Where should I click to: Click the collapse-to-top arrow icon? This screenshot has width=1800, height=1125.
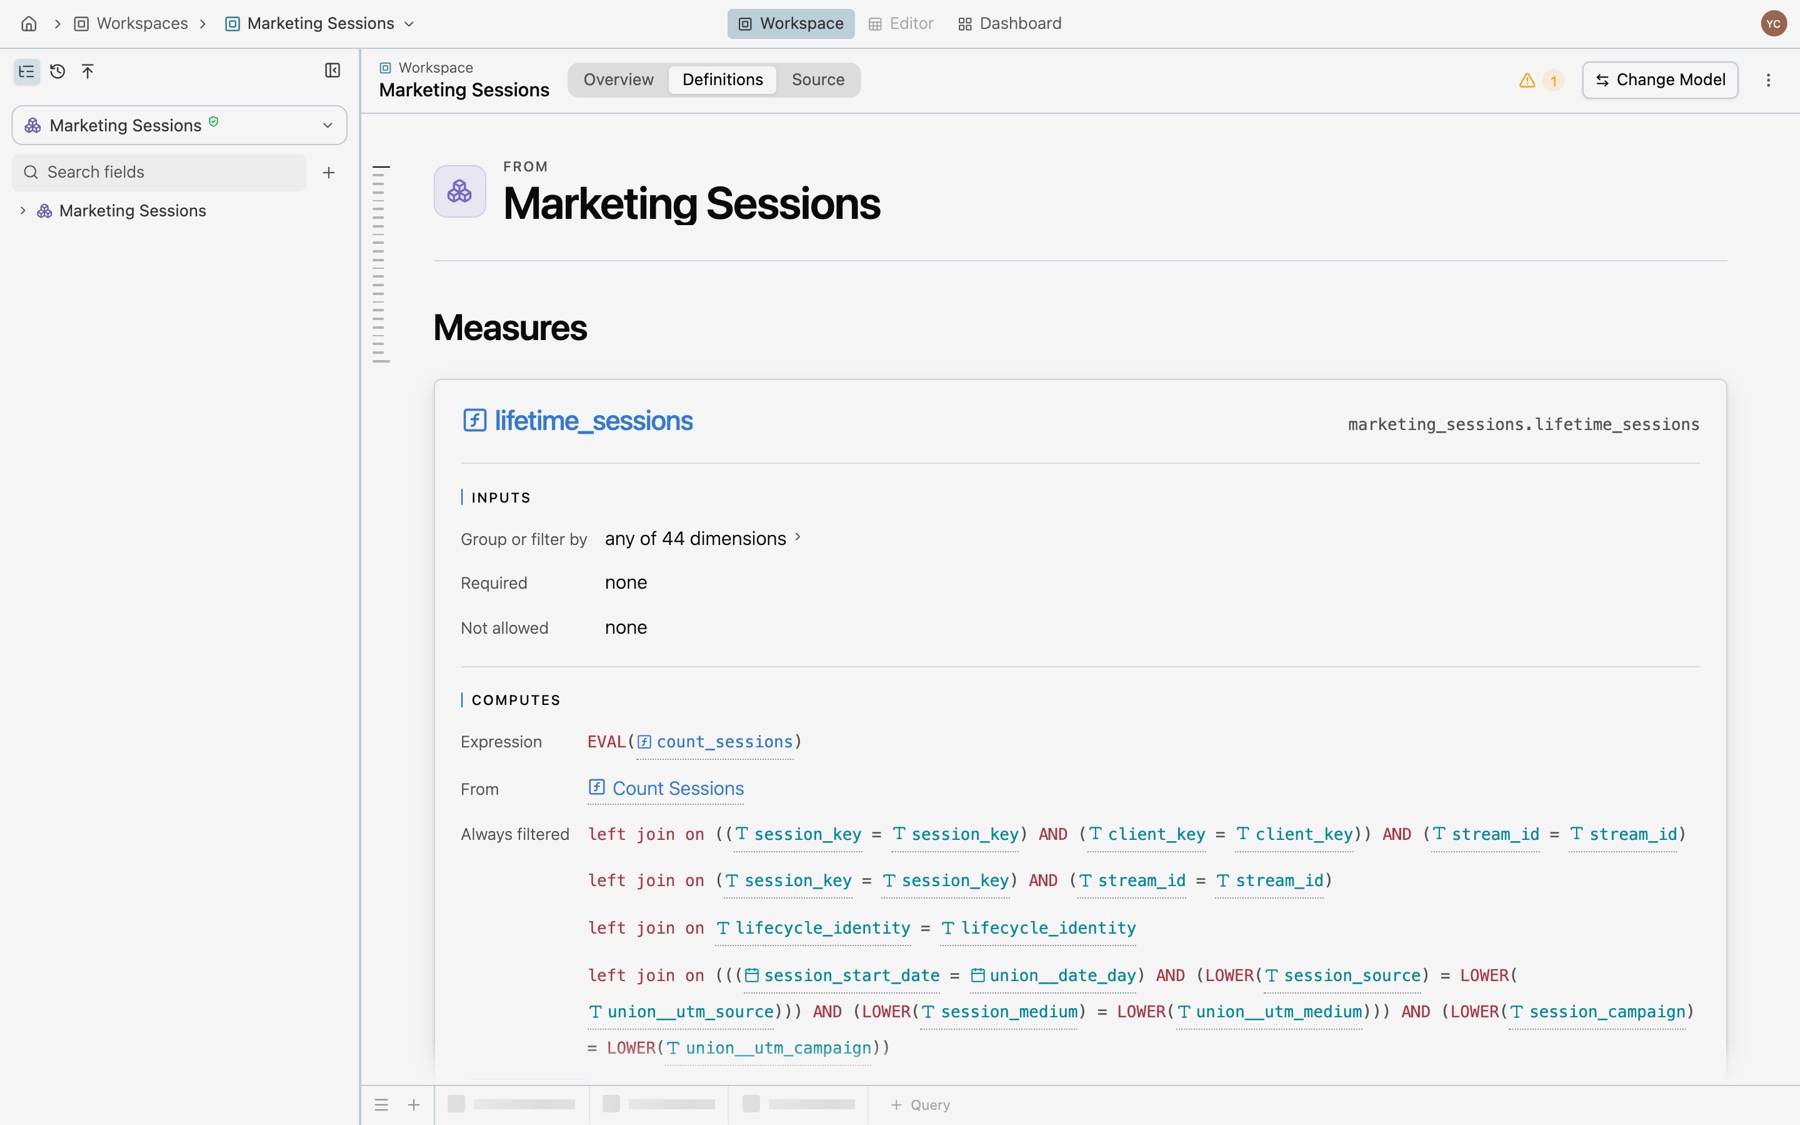[88, 71]
